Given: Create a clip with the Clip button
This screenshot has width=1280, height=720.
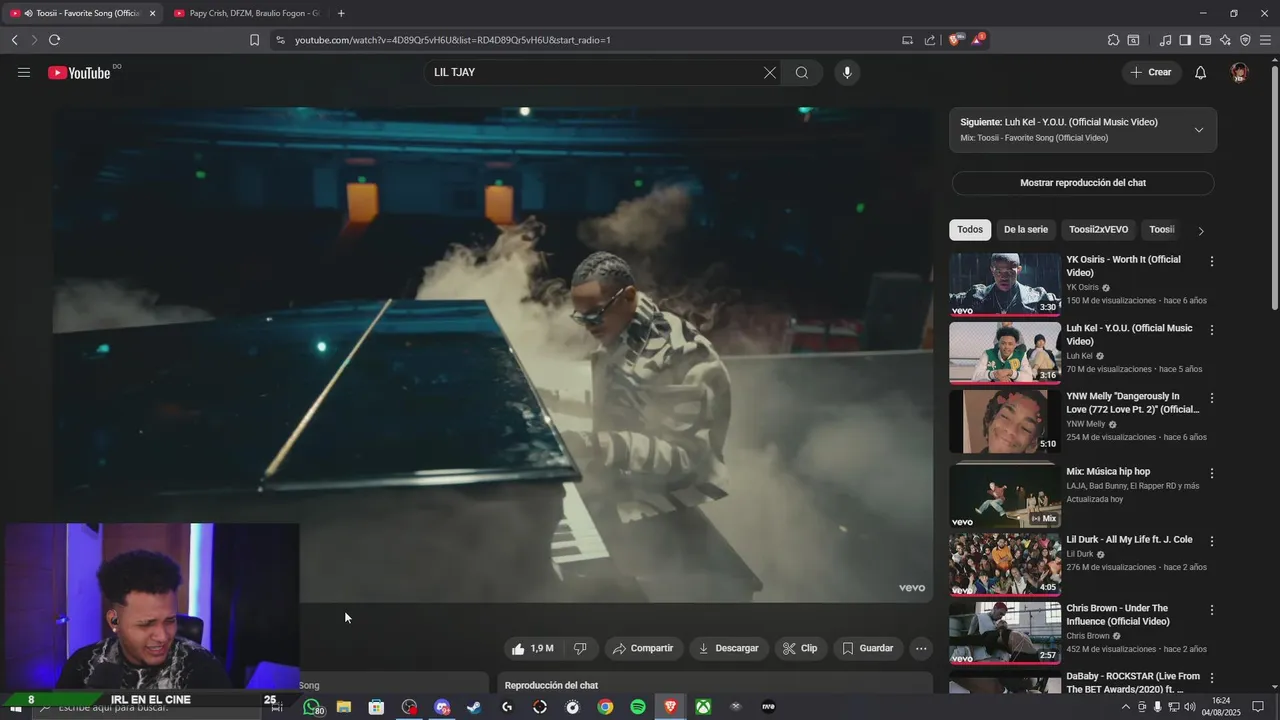Looking at the screenshot, I should [800, 648].
